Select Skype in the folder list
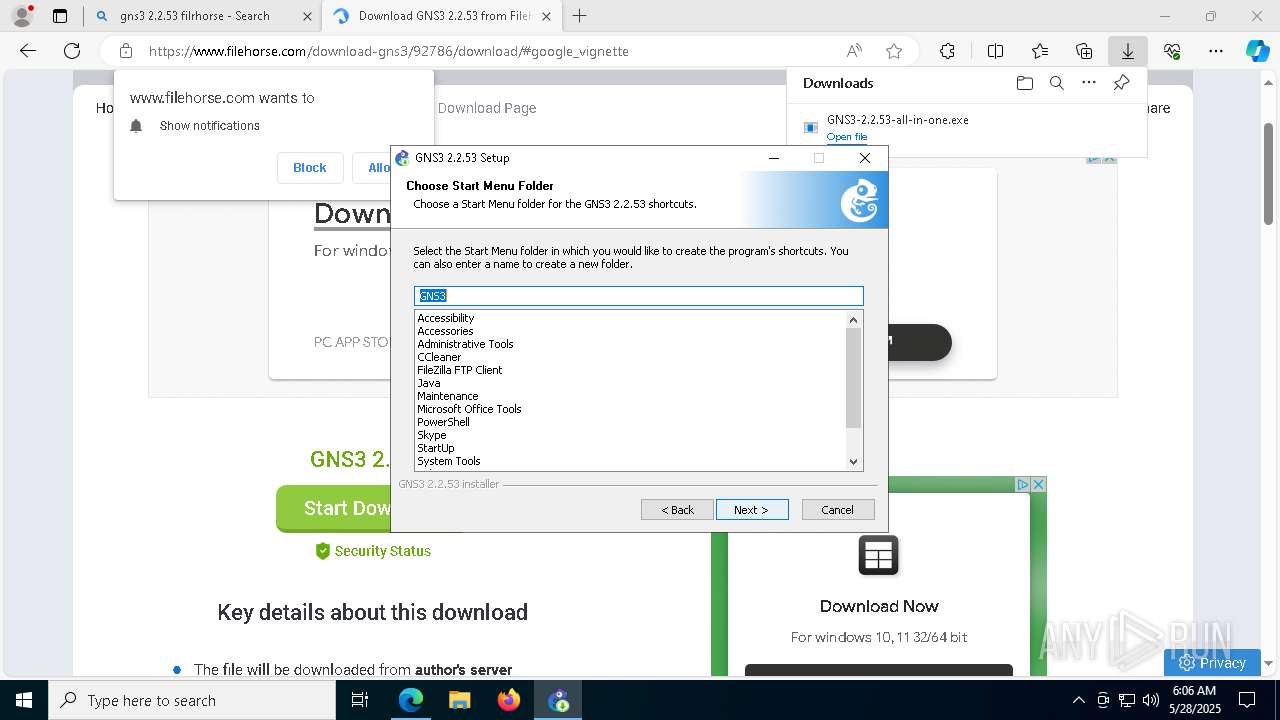Screen dimensions: 1280x720 432,435
